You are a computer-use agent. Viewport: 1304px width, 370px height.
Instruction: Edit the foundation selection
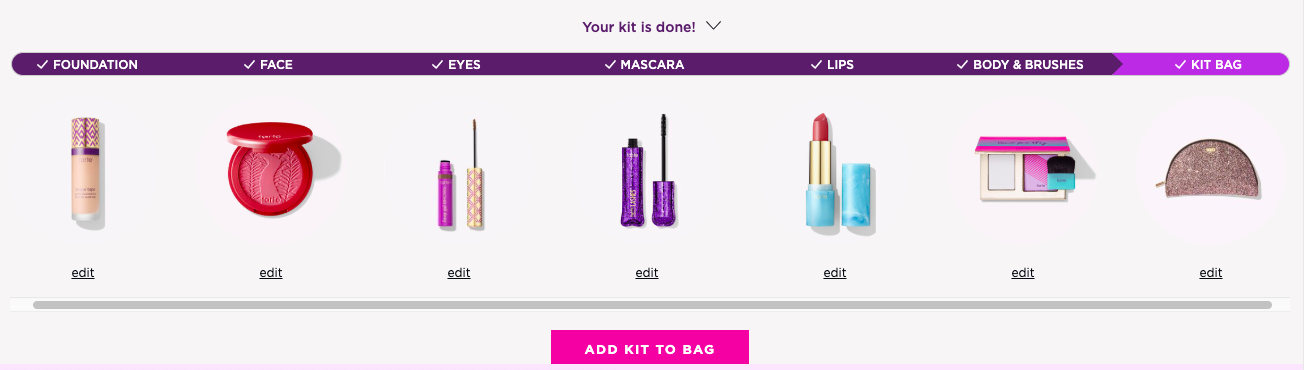pos(83,273)
